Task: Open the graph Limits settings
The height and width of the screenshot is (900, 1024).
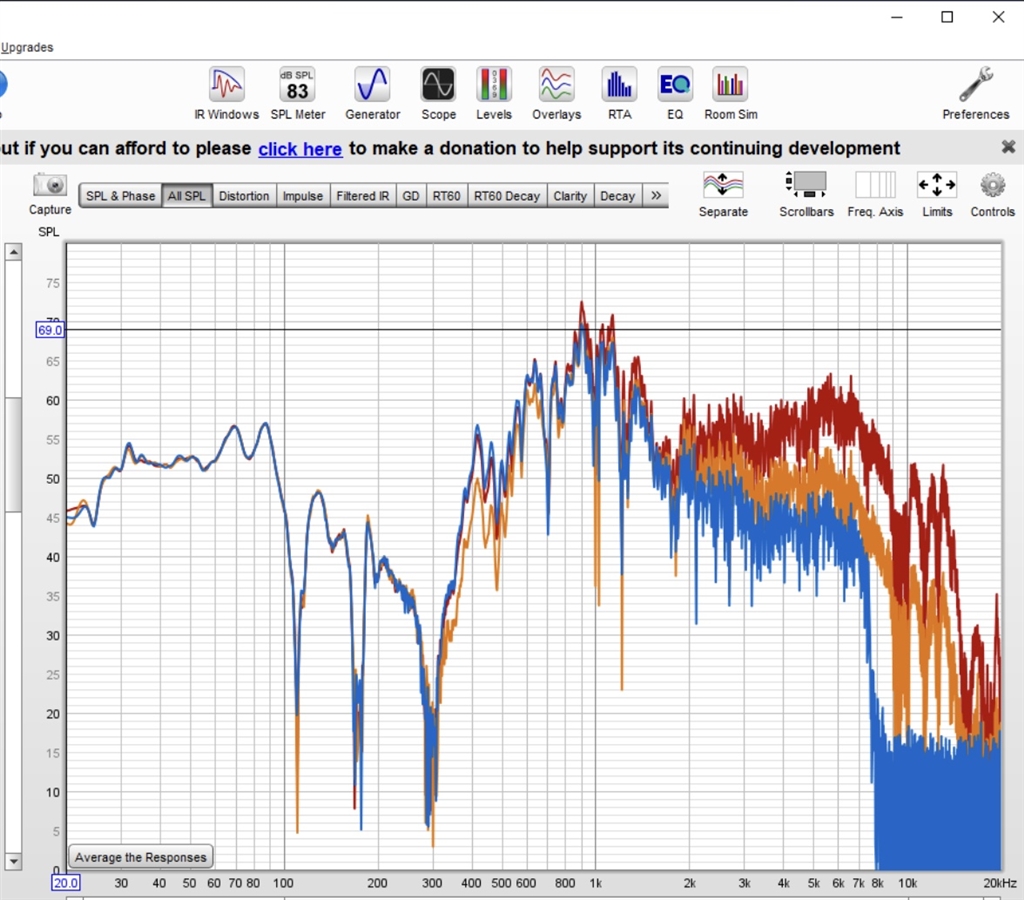Action: (937, 194)
